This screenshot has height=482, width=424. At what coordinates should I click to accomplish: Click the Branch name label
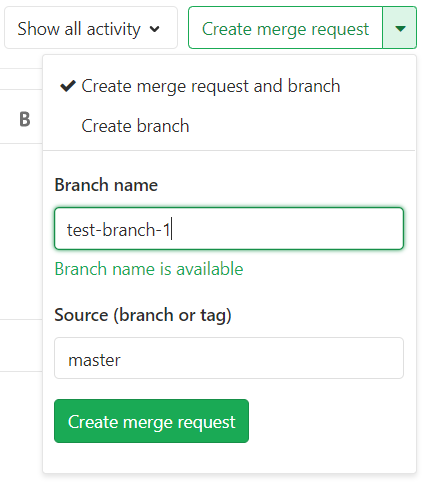tap(106, 185)
